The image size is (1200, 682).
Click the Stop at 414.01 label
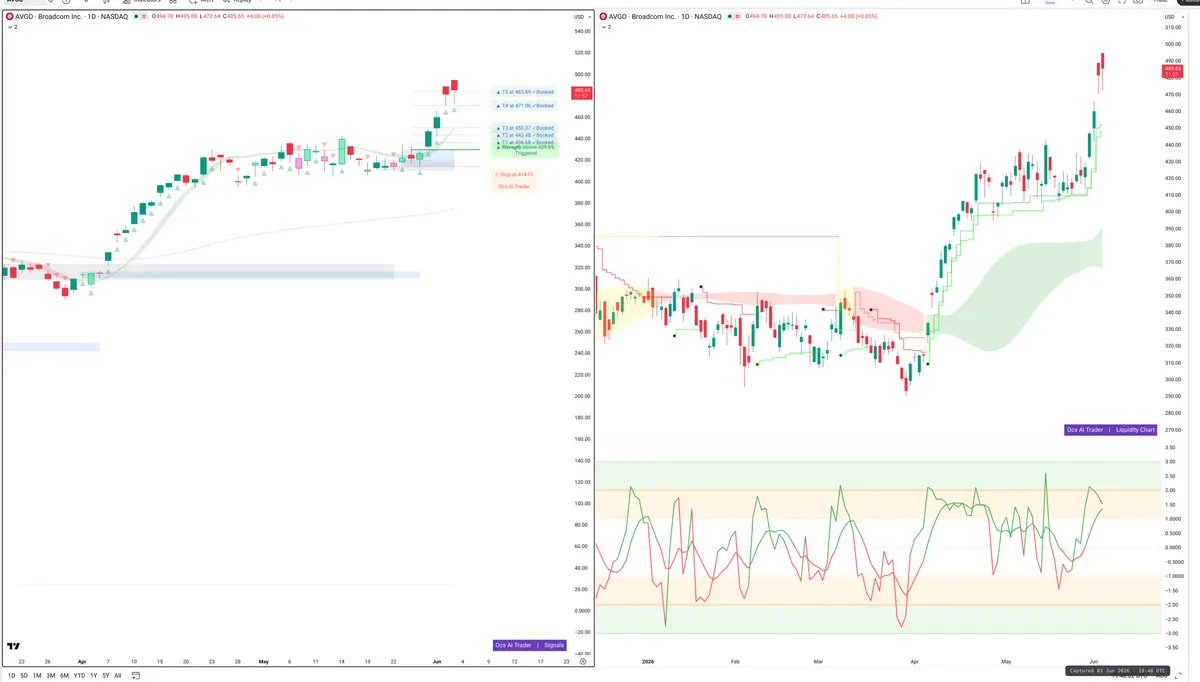pos(514,174)
